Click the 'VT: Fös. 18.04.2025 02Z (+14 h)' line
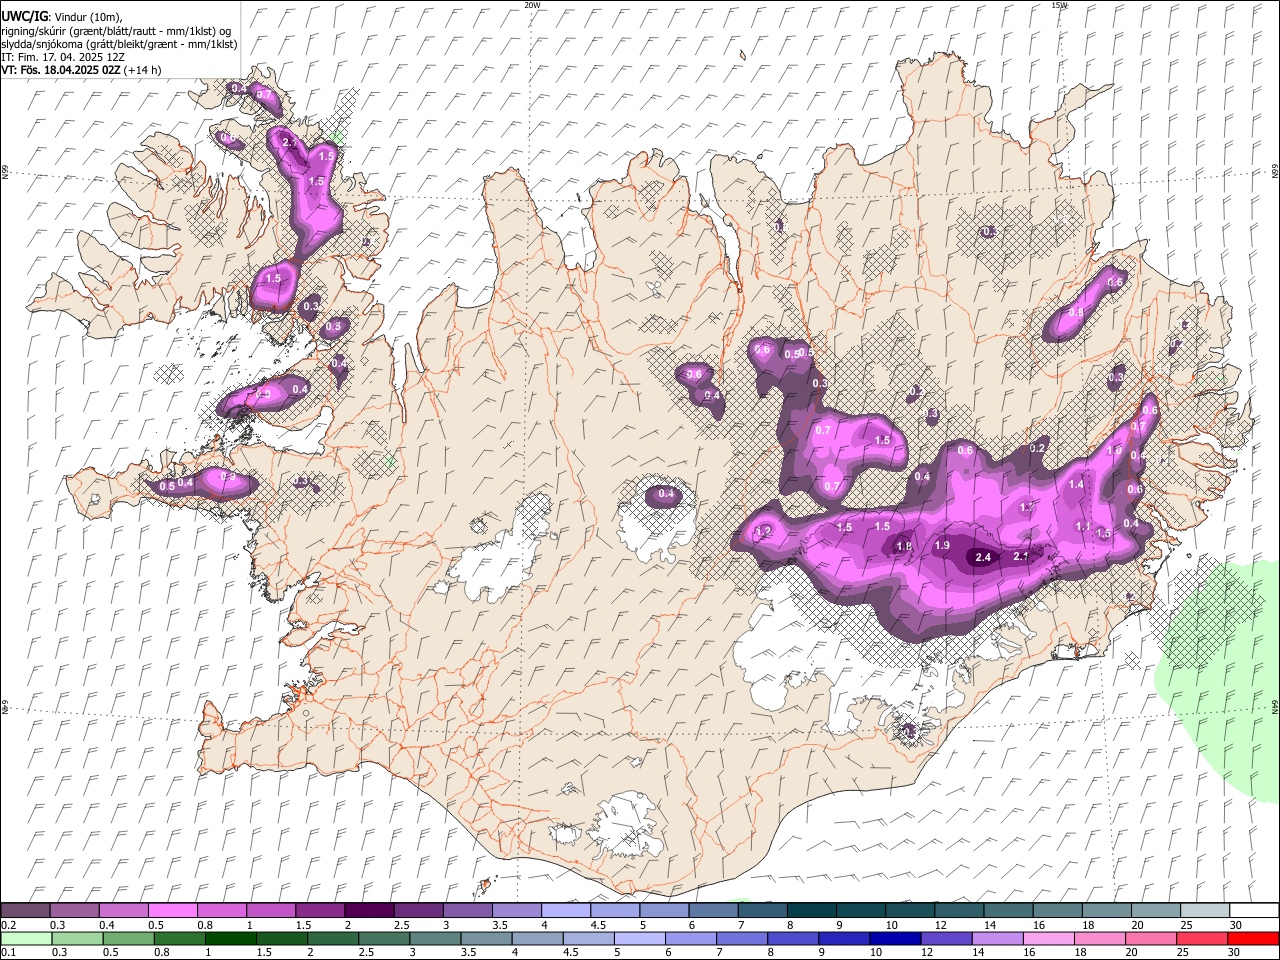Screen dimensions: 1280x960 (x=81, y=70)
